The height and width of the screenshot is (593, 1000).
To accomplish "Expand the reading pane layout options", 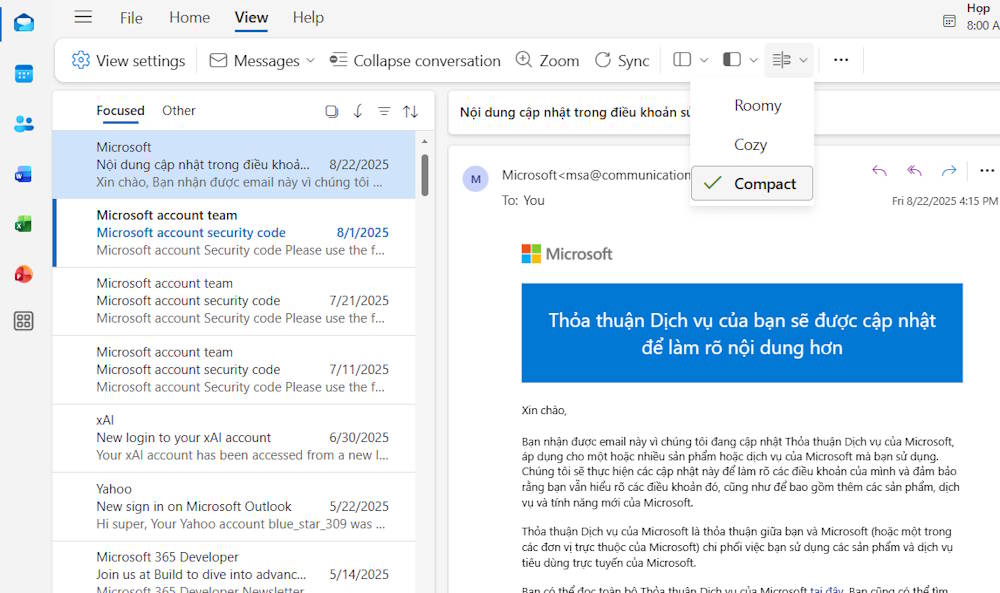I will 754,60.
